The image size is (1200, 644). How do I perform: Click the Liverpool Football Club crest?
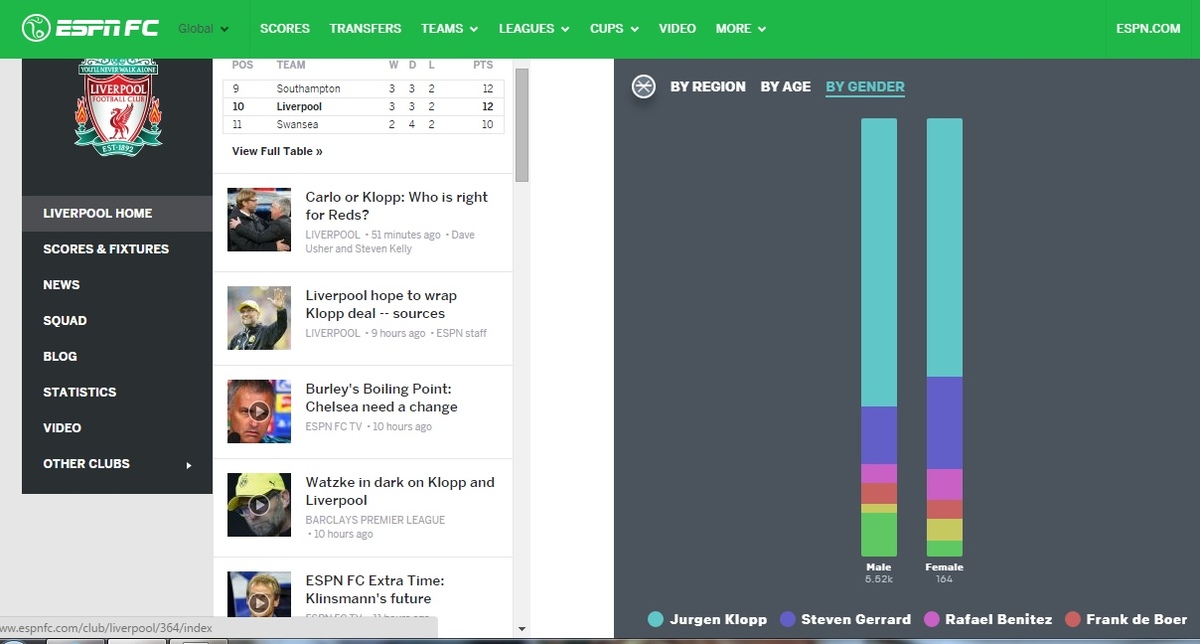click(x=118, y=107)
